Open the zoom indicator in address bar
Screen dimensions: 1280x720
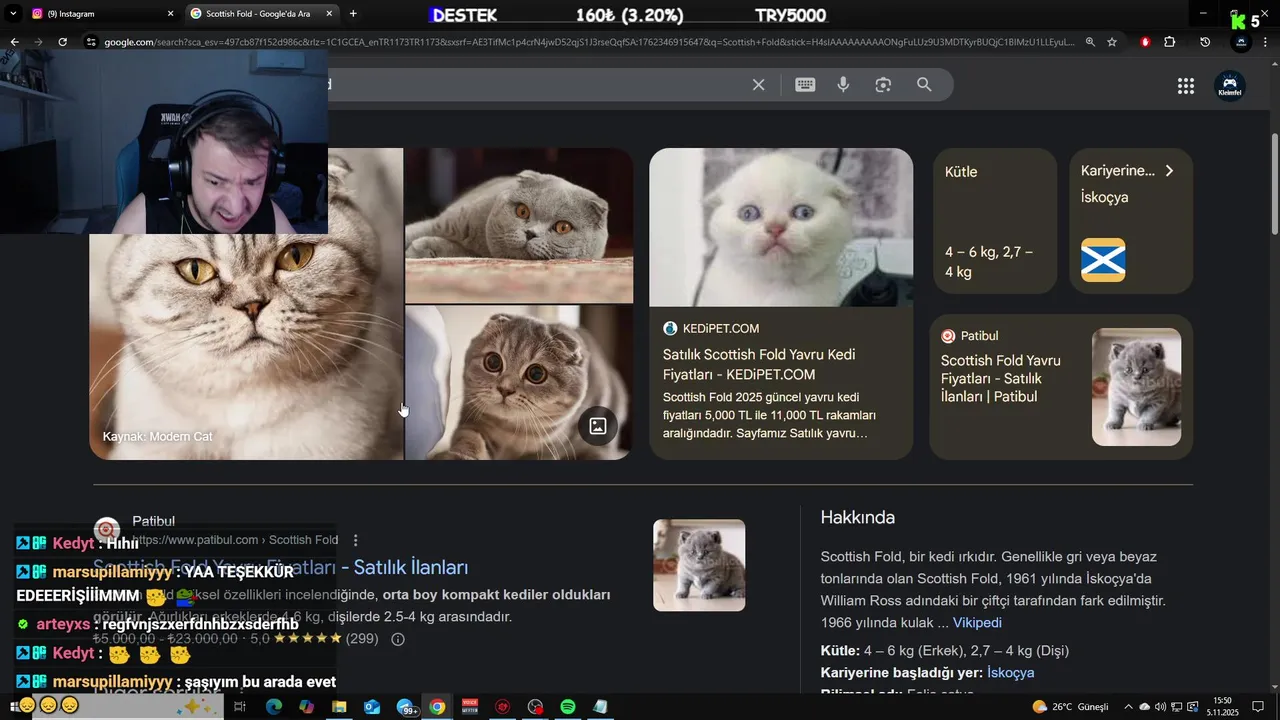(x=1090, y=42)
